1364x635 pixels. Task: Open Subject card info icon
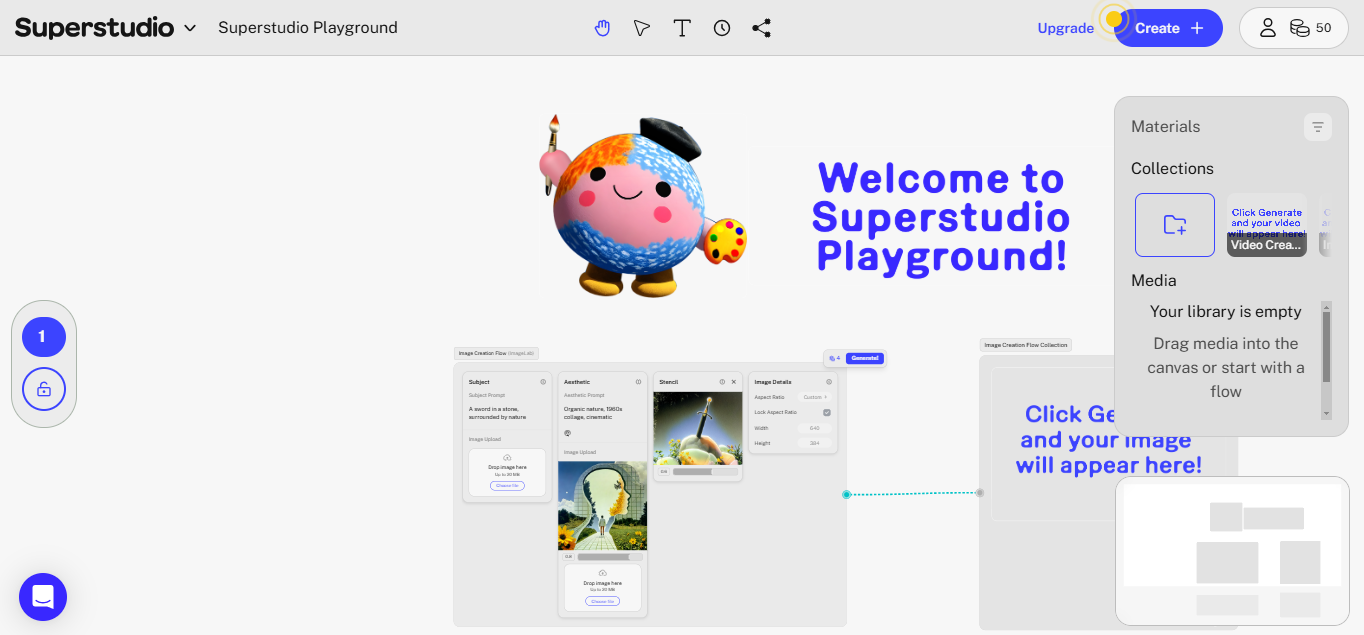point(543,382)
